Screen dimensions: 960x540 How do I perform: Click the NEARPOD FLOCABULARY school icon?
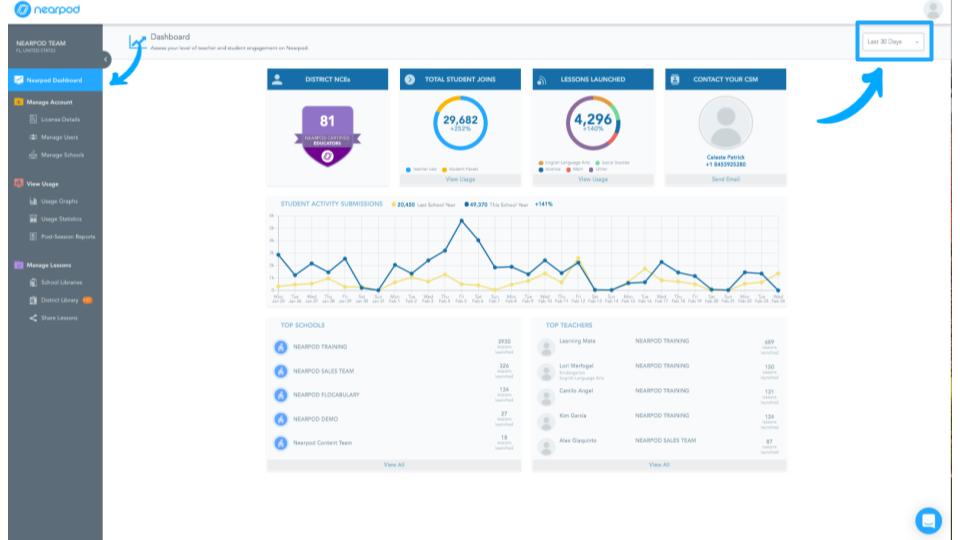coord(281,395)
